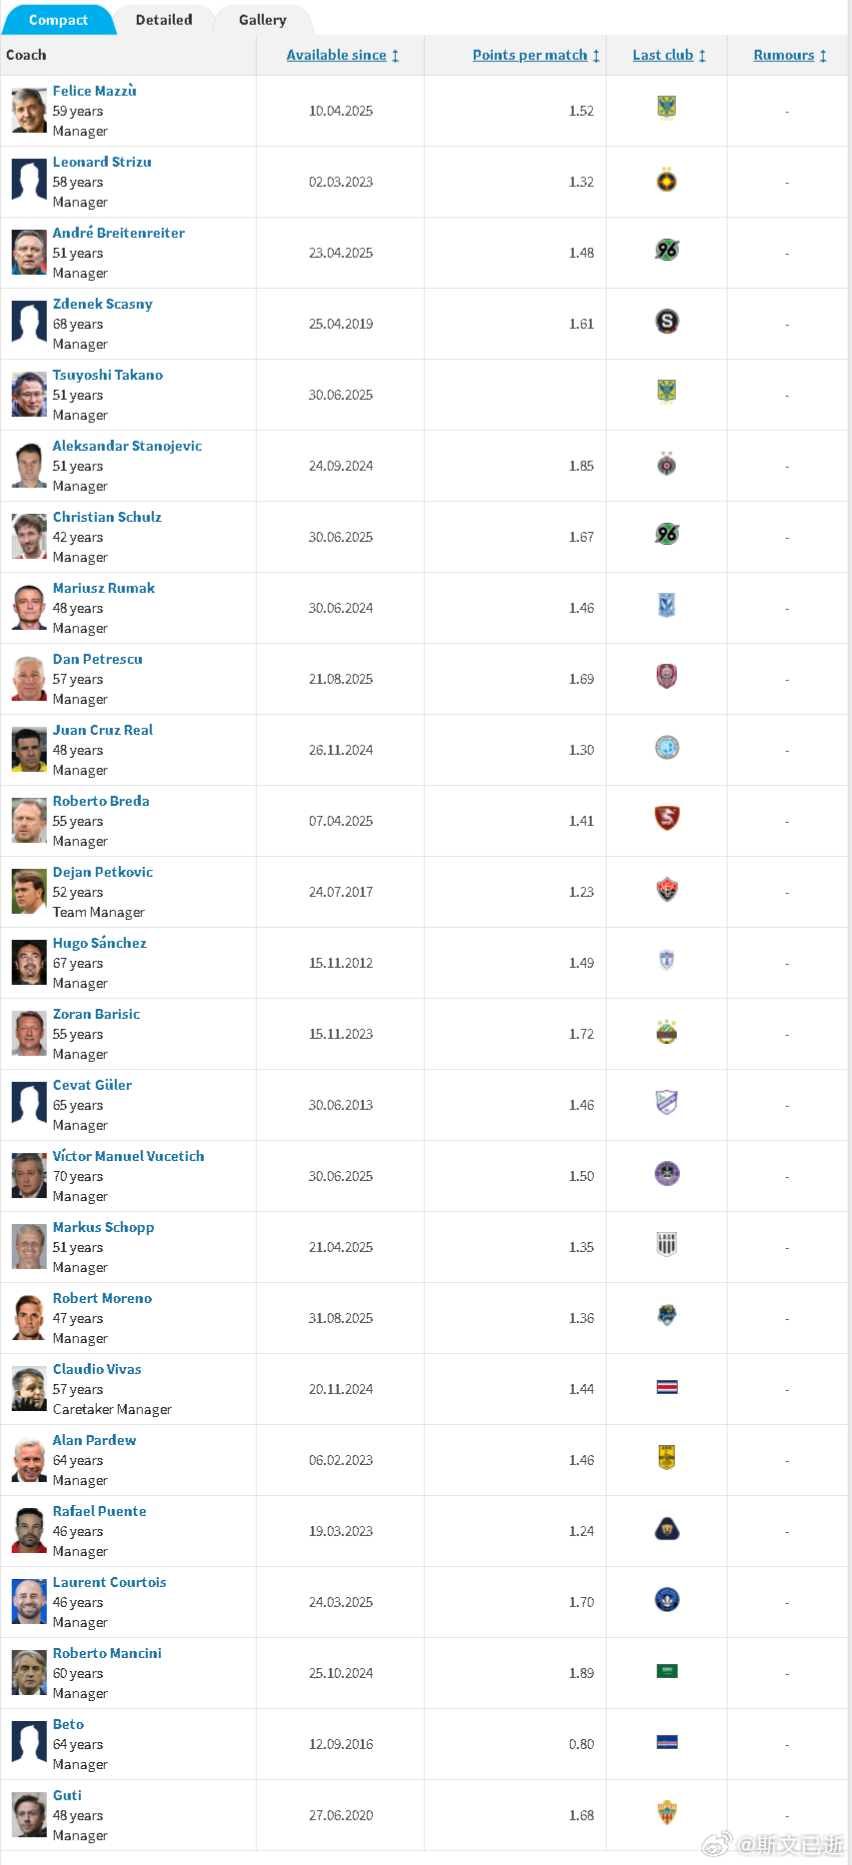Open Hugo Sánchez's profile link
Screen dimensions: 852x1865
[x=100, y=943]
